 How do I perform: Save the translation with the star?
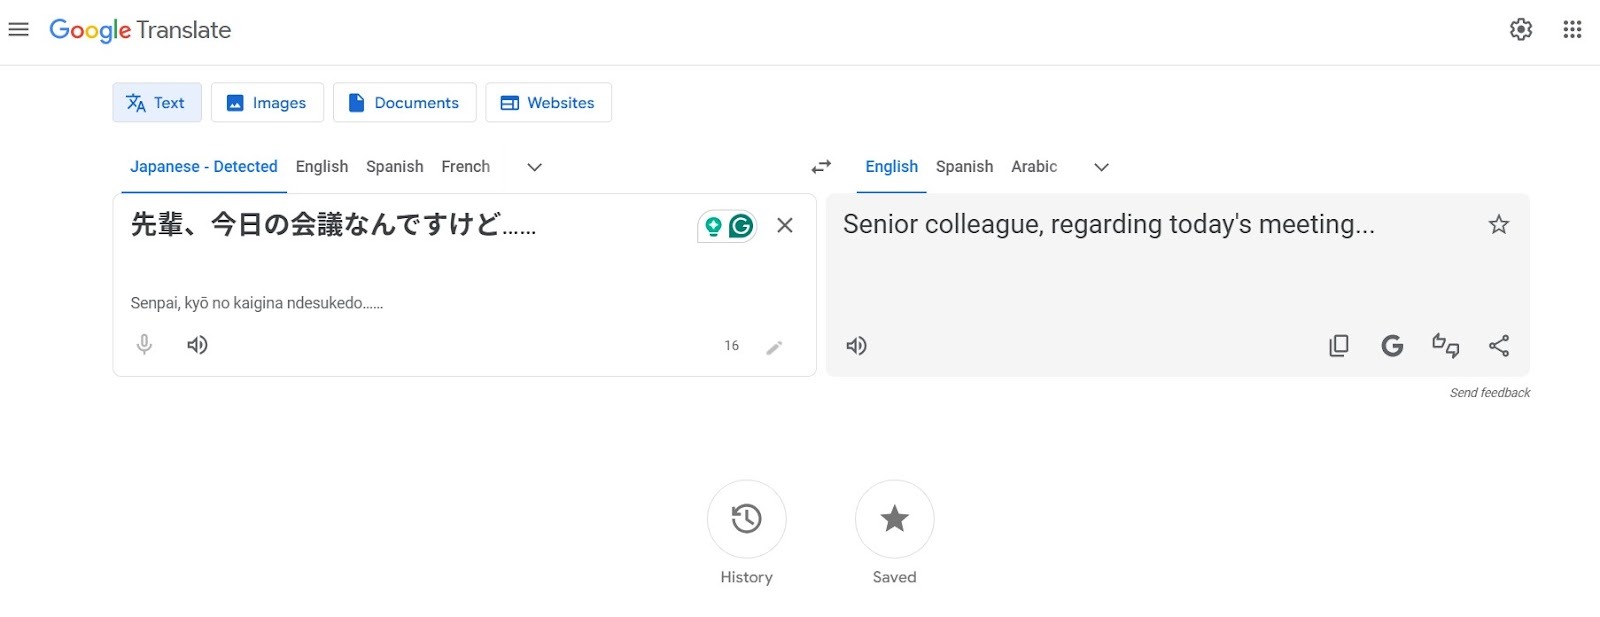(x=1498, y=224)
